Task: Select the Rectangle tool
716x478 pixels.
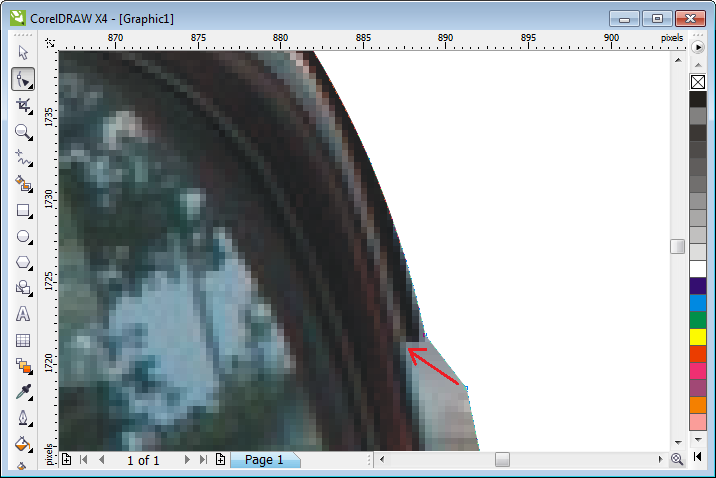Action: pyautogui.click(x=23, y=210)
